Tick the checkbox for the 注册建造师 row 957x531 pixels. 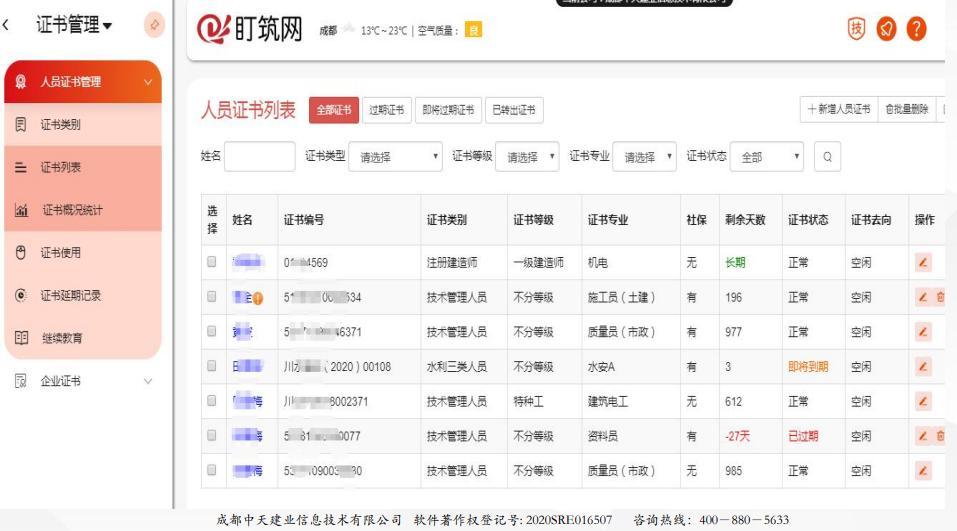[x=212, y=263]
